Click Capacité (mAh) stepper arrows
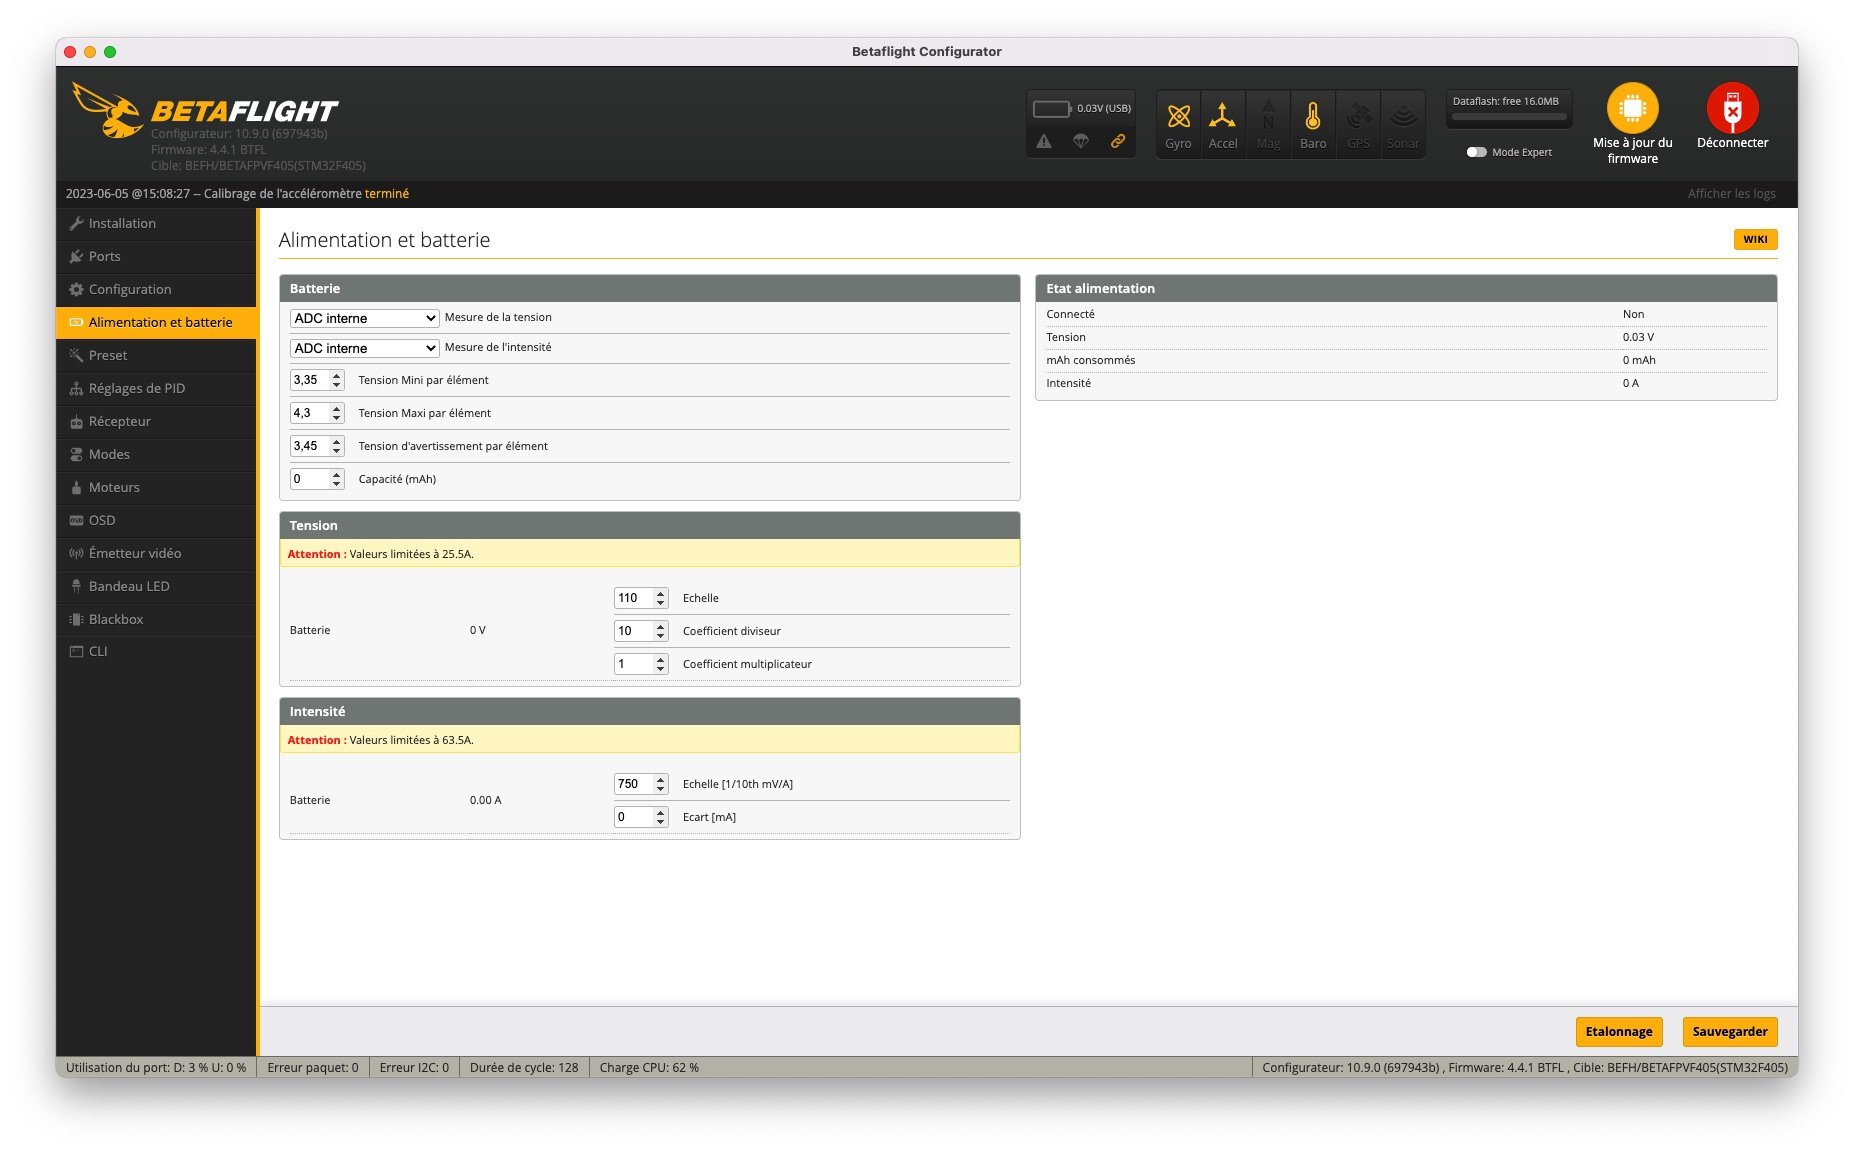This screenshot has height=1151, width=1854. point(337,479)
